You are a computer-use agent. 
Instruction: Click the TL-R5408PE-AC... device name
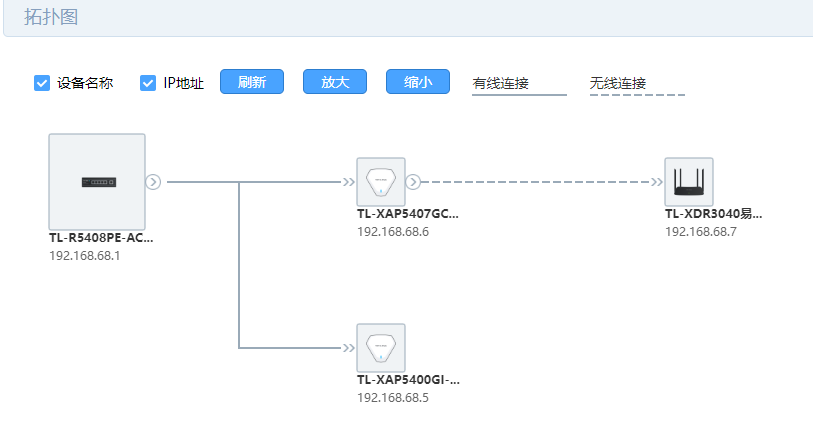coord(101,238)
